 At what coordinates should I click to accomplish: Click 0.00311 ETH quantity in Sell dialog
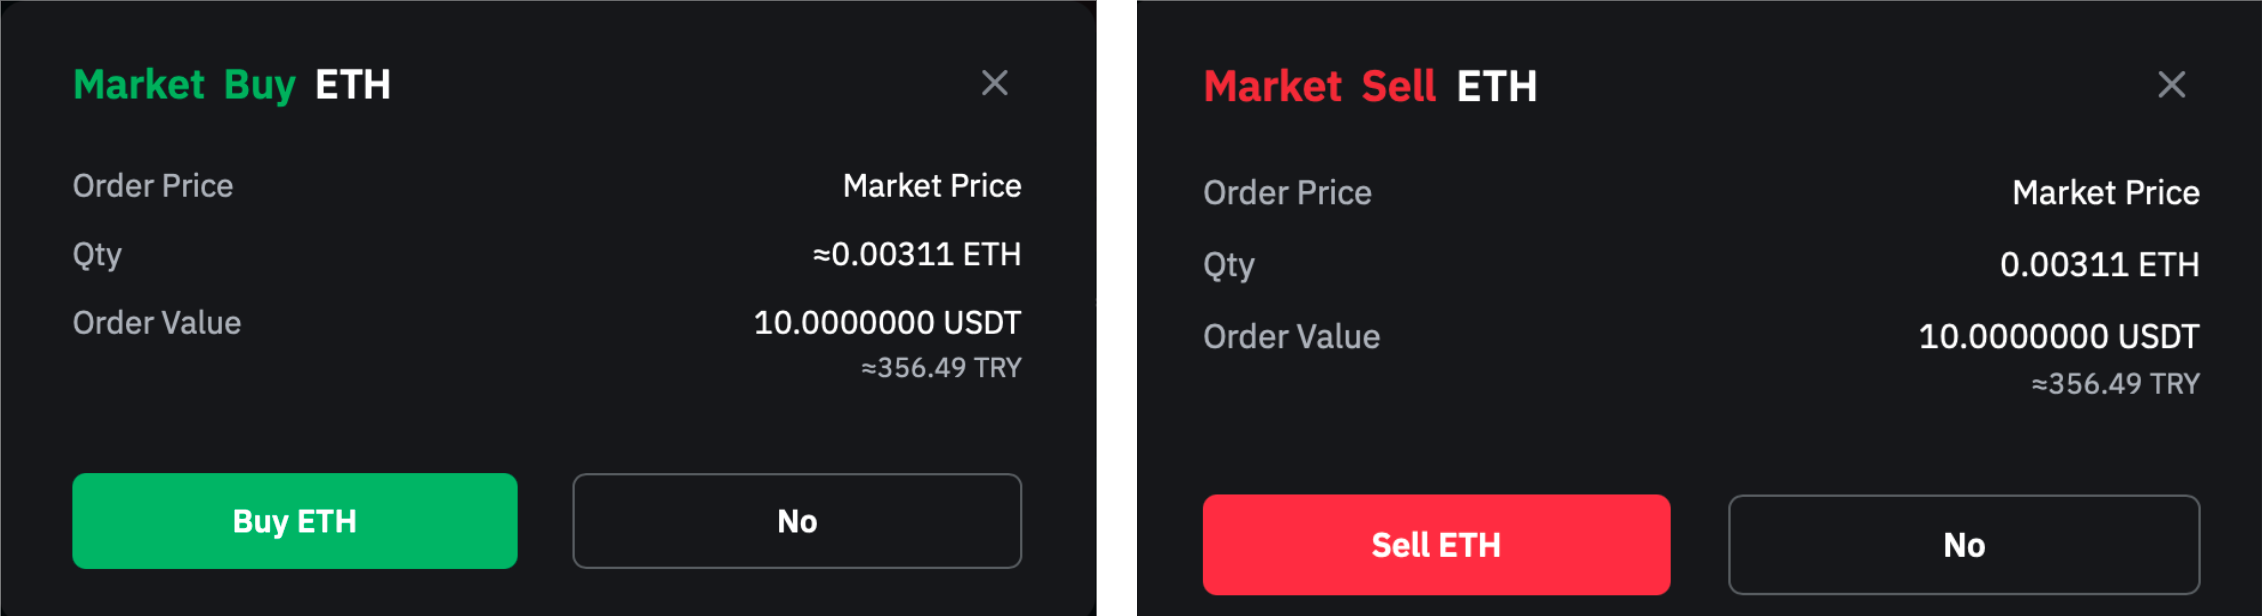click(2099, 265)
